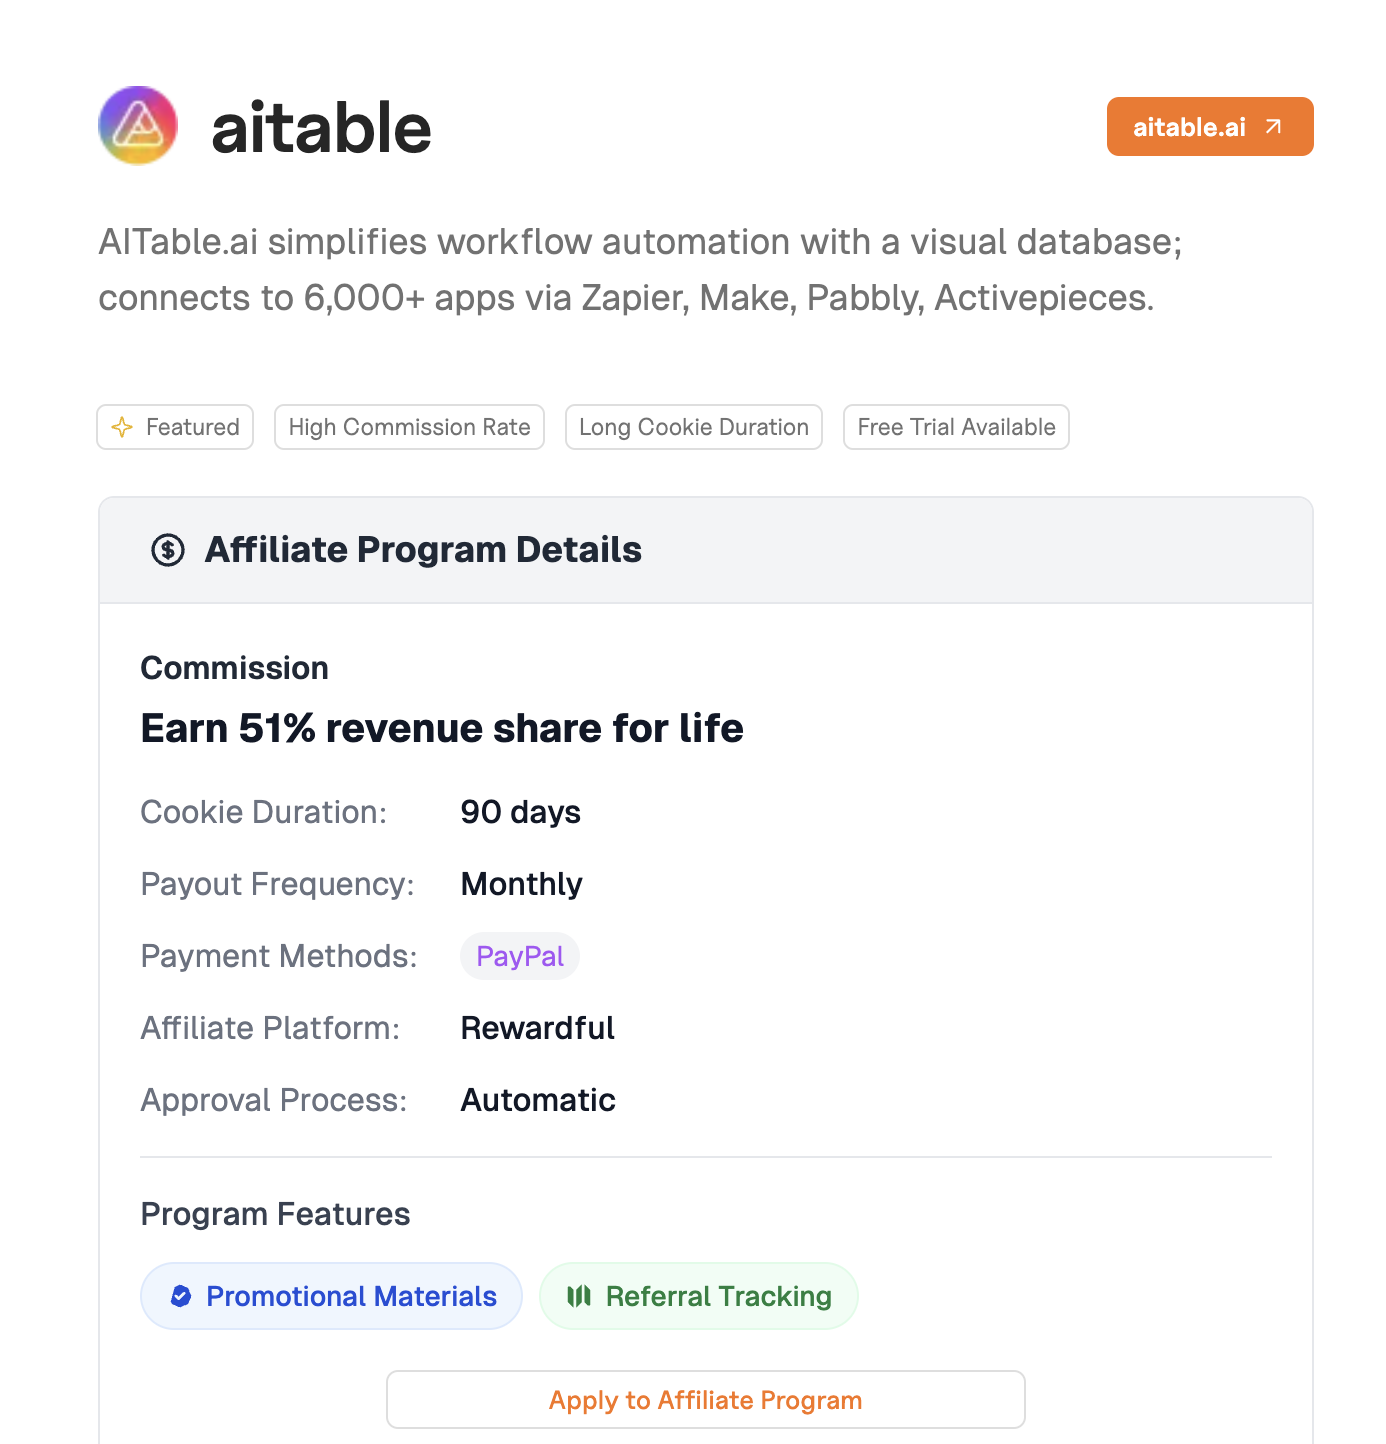Expand the Affiliate Program Details section

(422, 549)
